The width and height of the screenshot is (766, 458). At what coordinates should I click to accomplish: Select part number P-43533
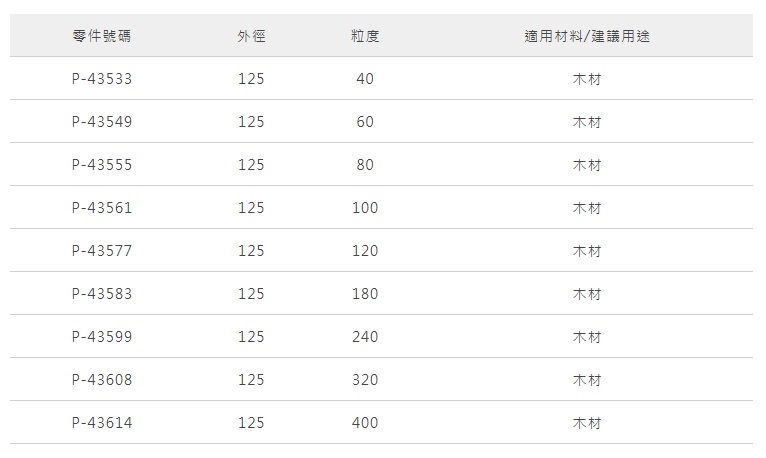(x=102, y=79)
